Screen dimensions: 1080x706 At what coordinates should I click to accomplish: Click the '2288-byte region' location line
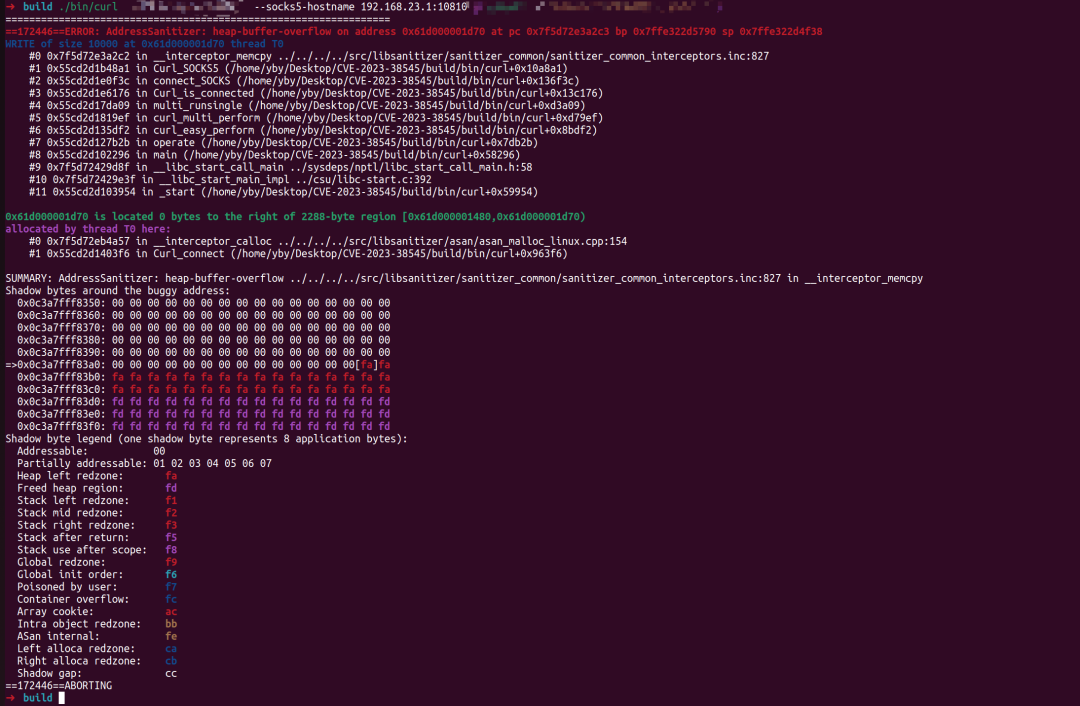point(295,217)
